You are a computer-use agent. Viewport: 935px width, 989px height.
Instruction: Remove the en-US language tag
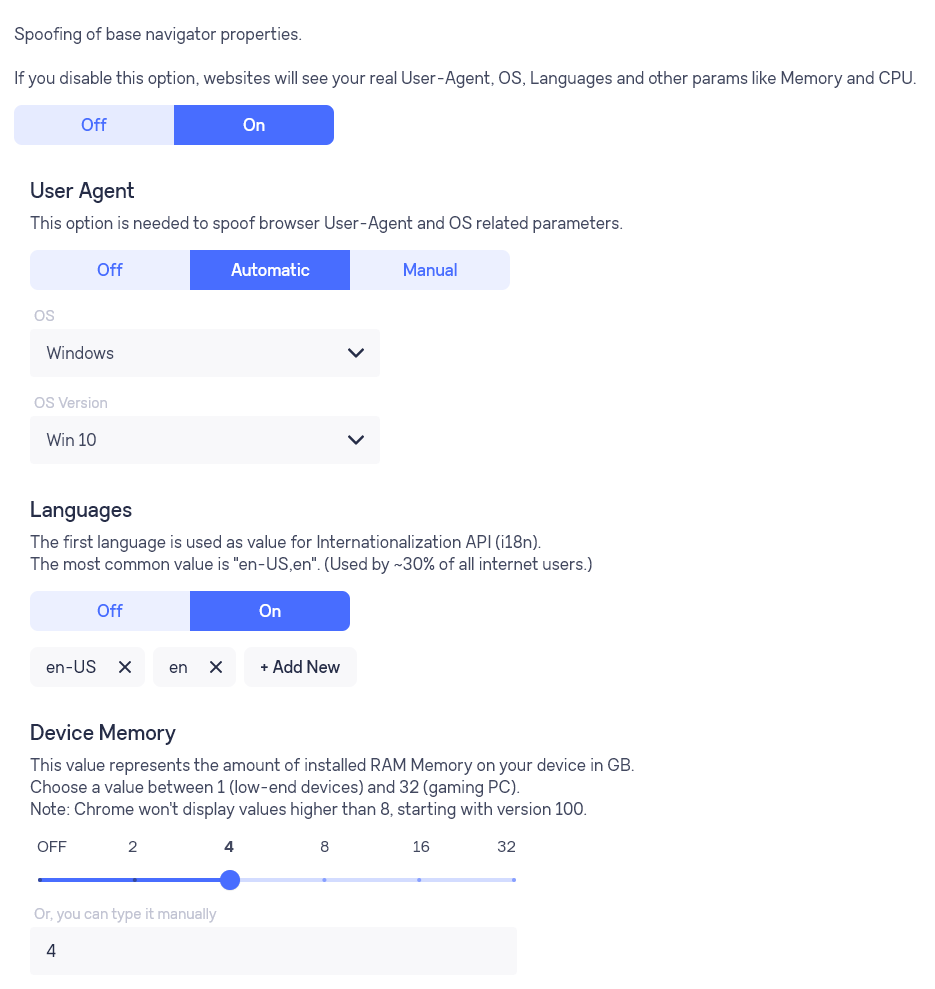tap(125, 667)
